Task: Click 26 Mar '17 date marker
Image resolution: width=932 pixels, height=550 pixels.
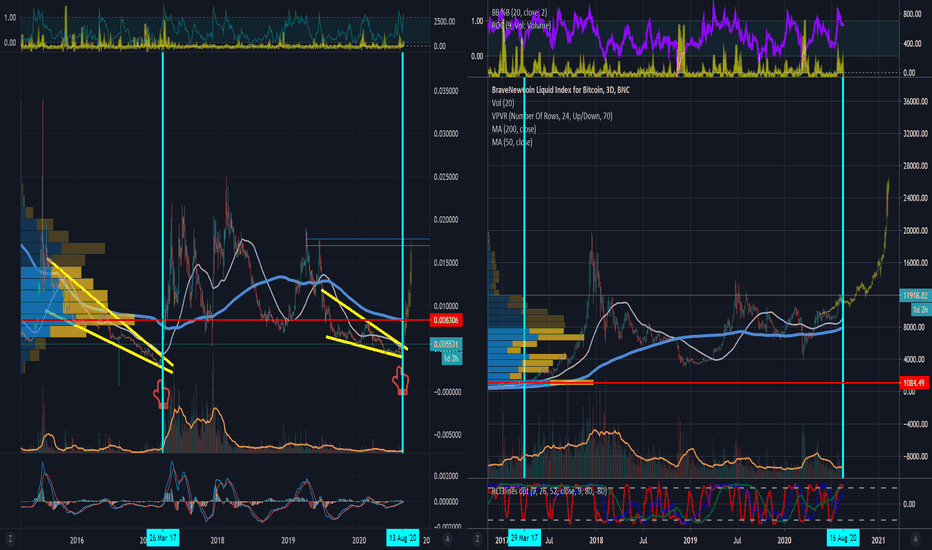Action: [163, 538]
